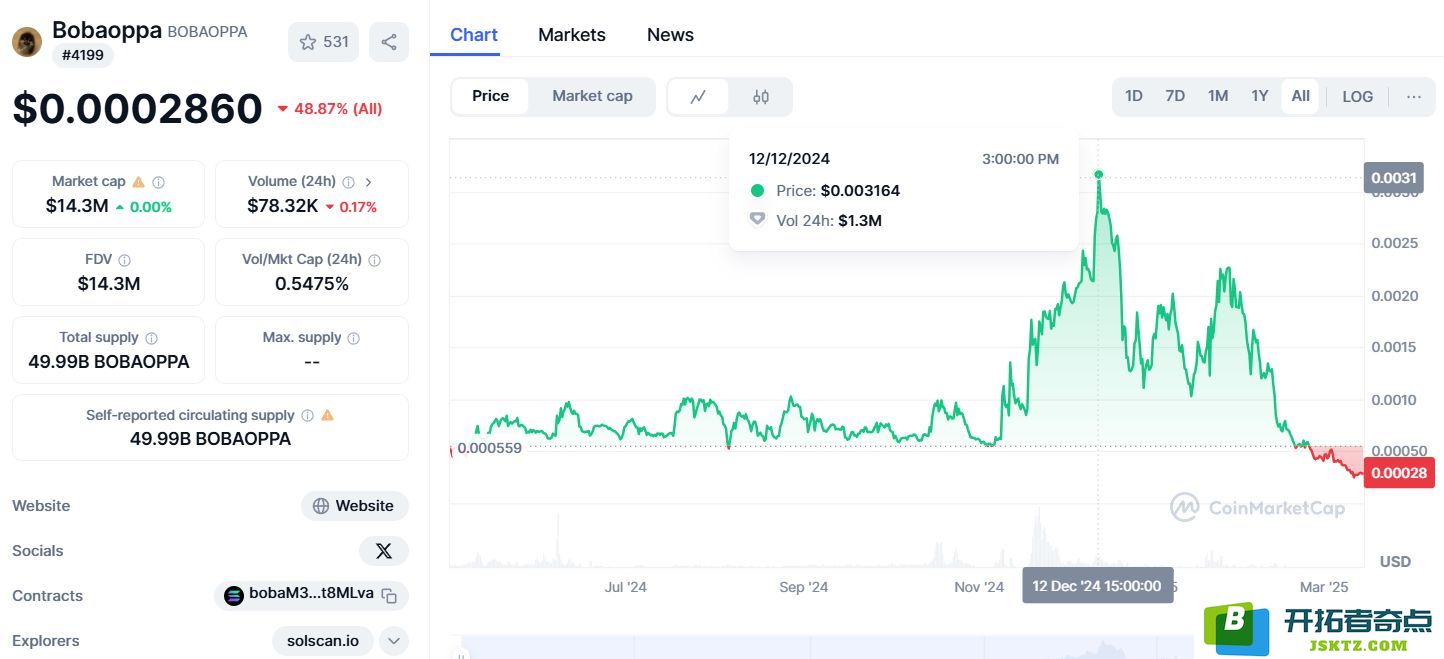The image size is (1444, 659).
Task: Click Solana contract chain icon
Action: (234, 596)
